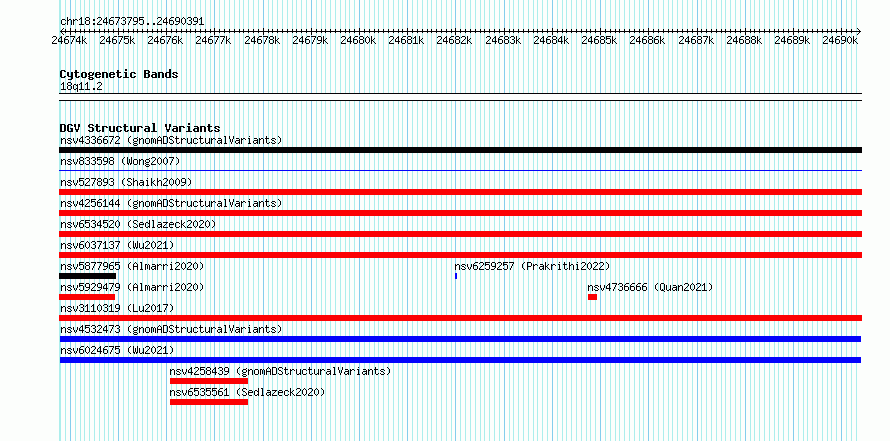
Task: Click the 24681k ruler position
Action: (406, 41)
